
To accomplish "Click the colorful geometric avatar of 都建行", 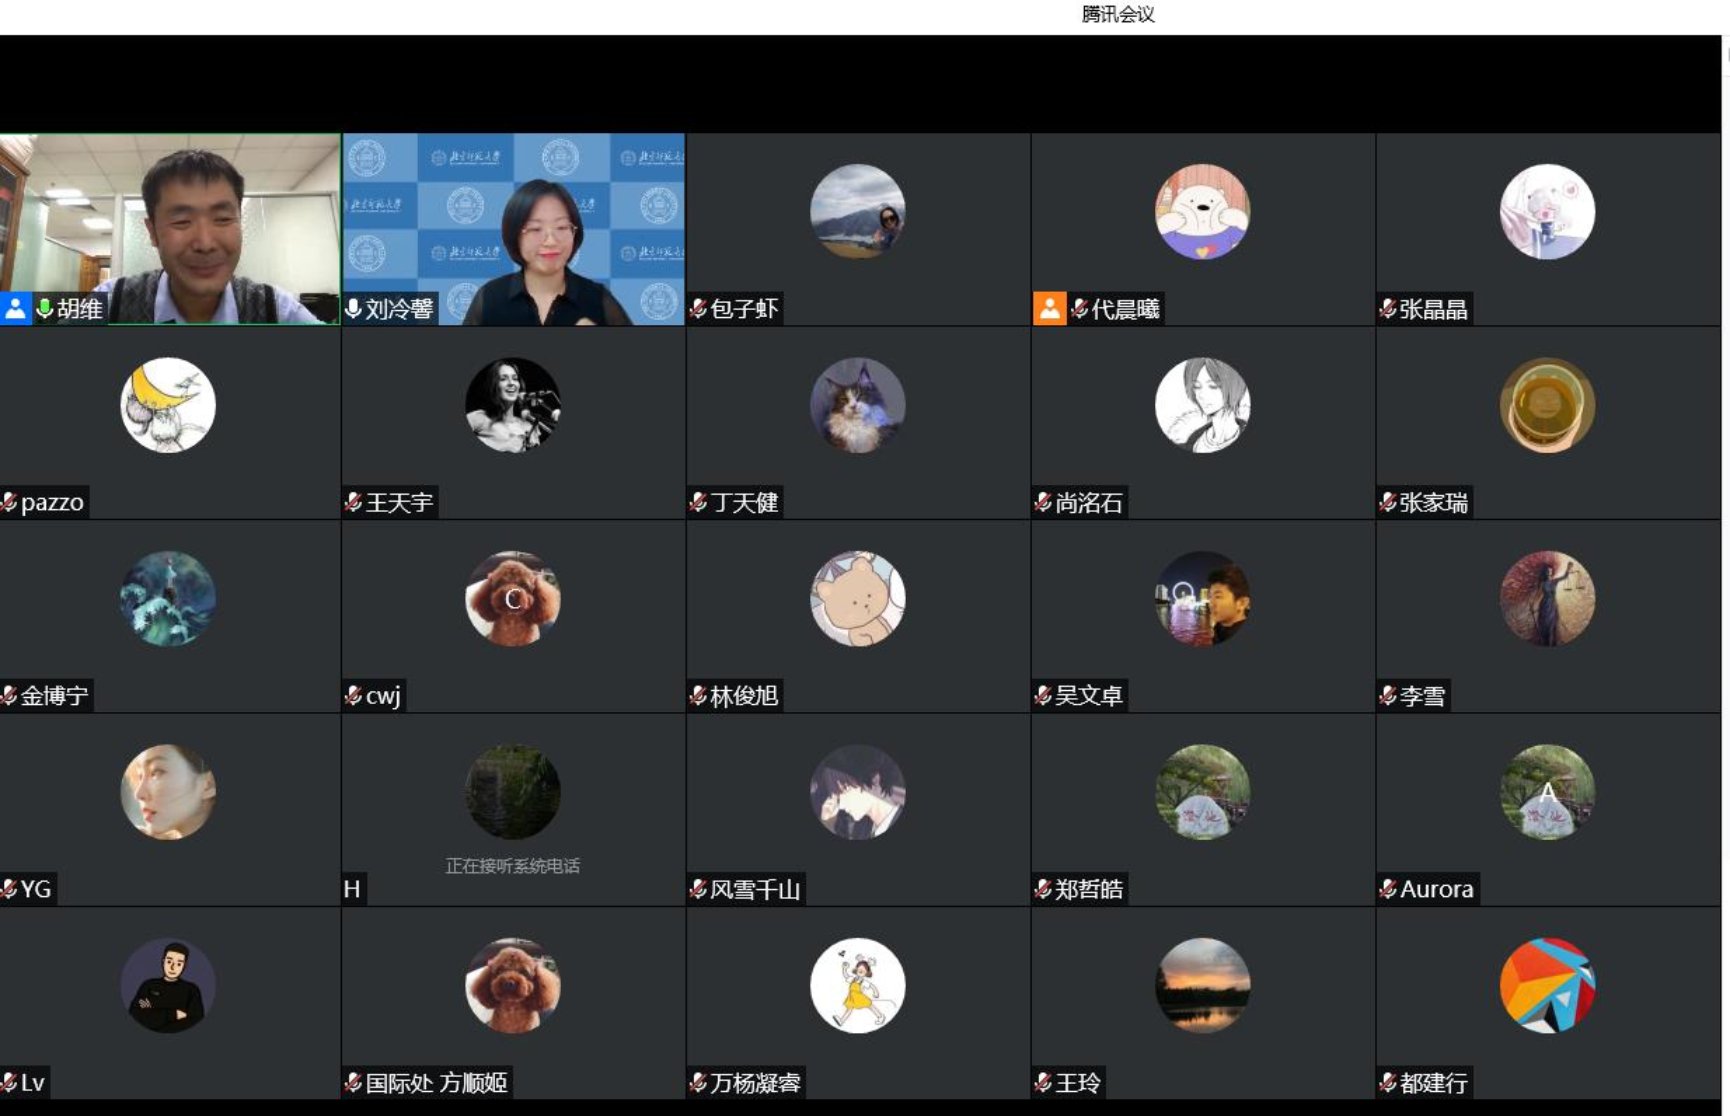I will click(x=1547, y=985).
